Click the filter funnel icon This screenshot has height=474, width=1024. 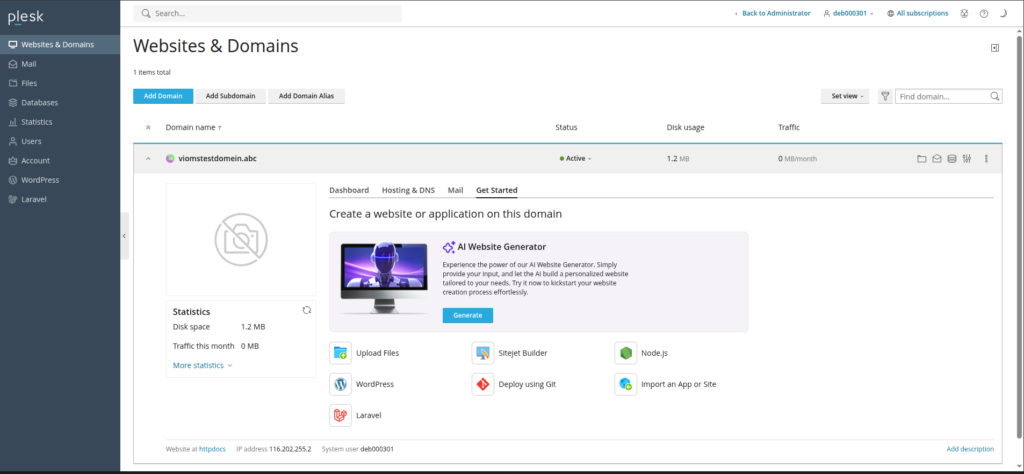[x=885, y=97]
